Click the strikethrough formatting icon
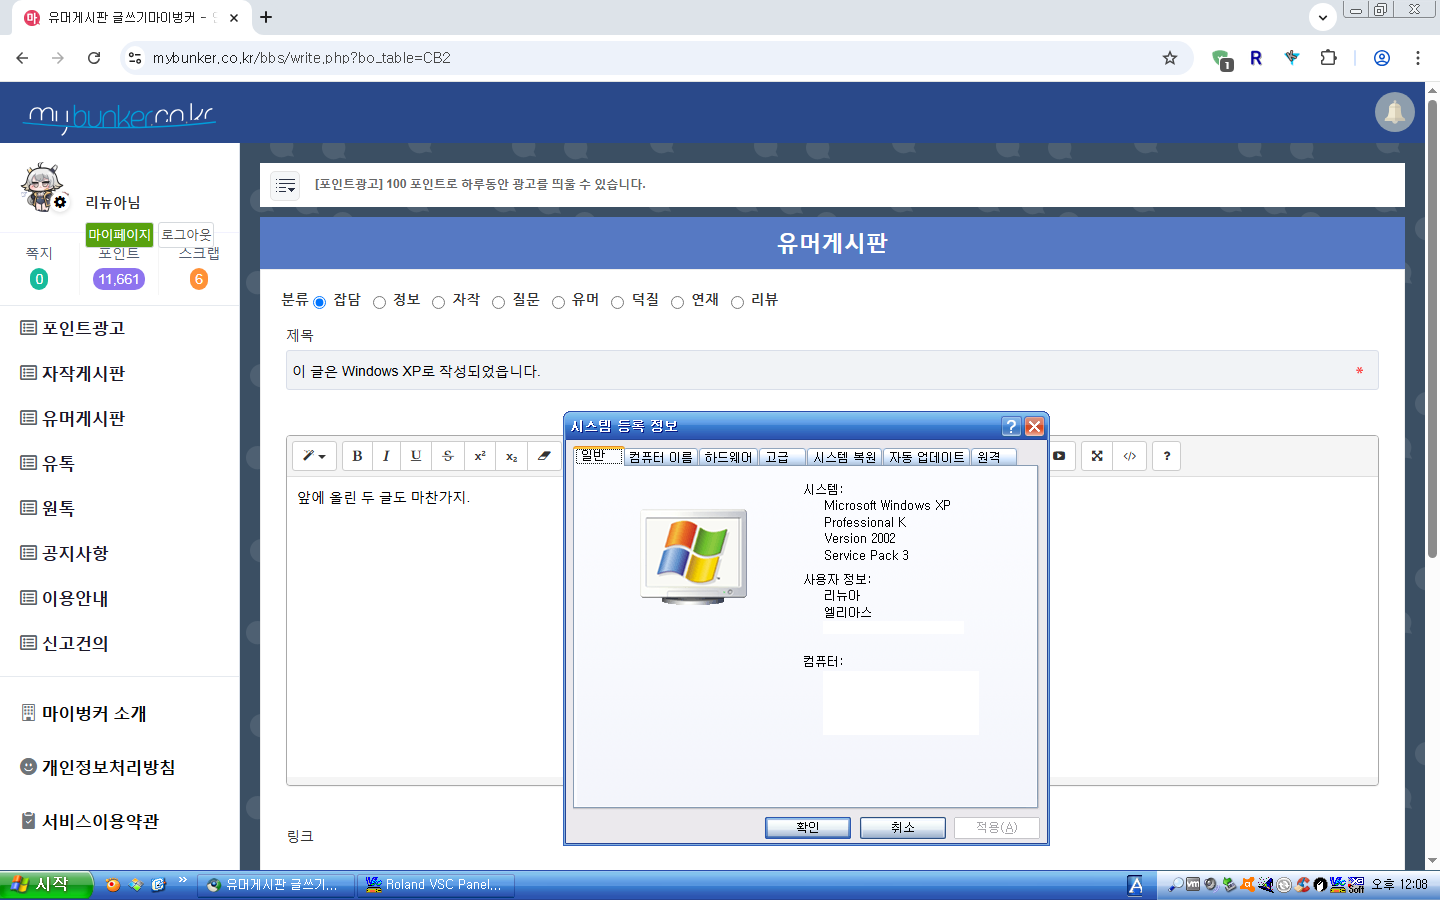The width and height of the screenshot is (1440, 900). tap(448, 456)
